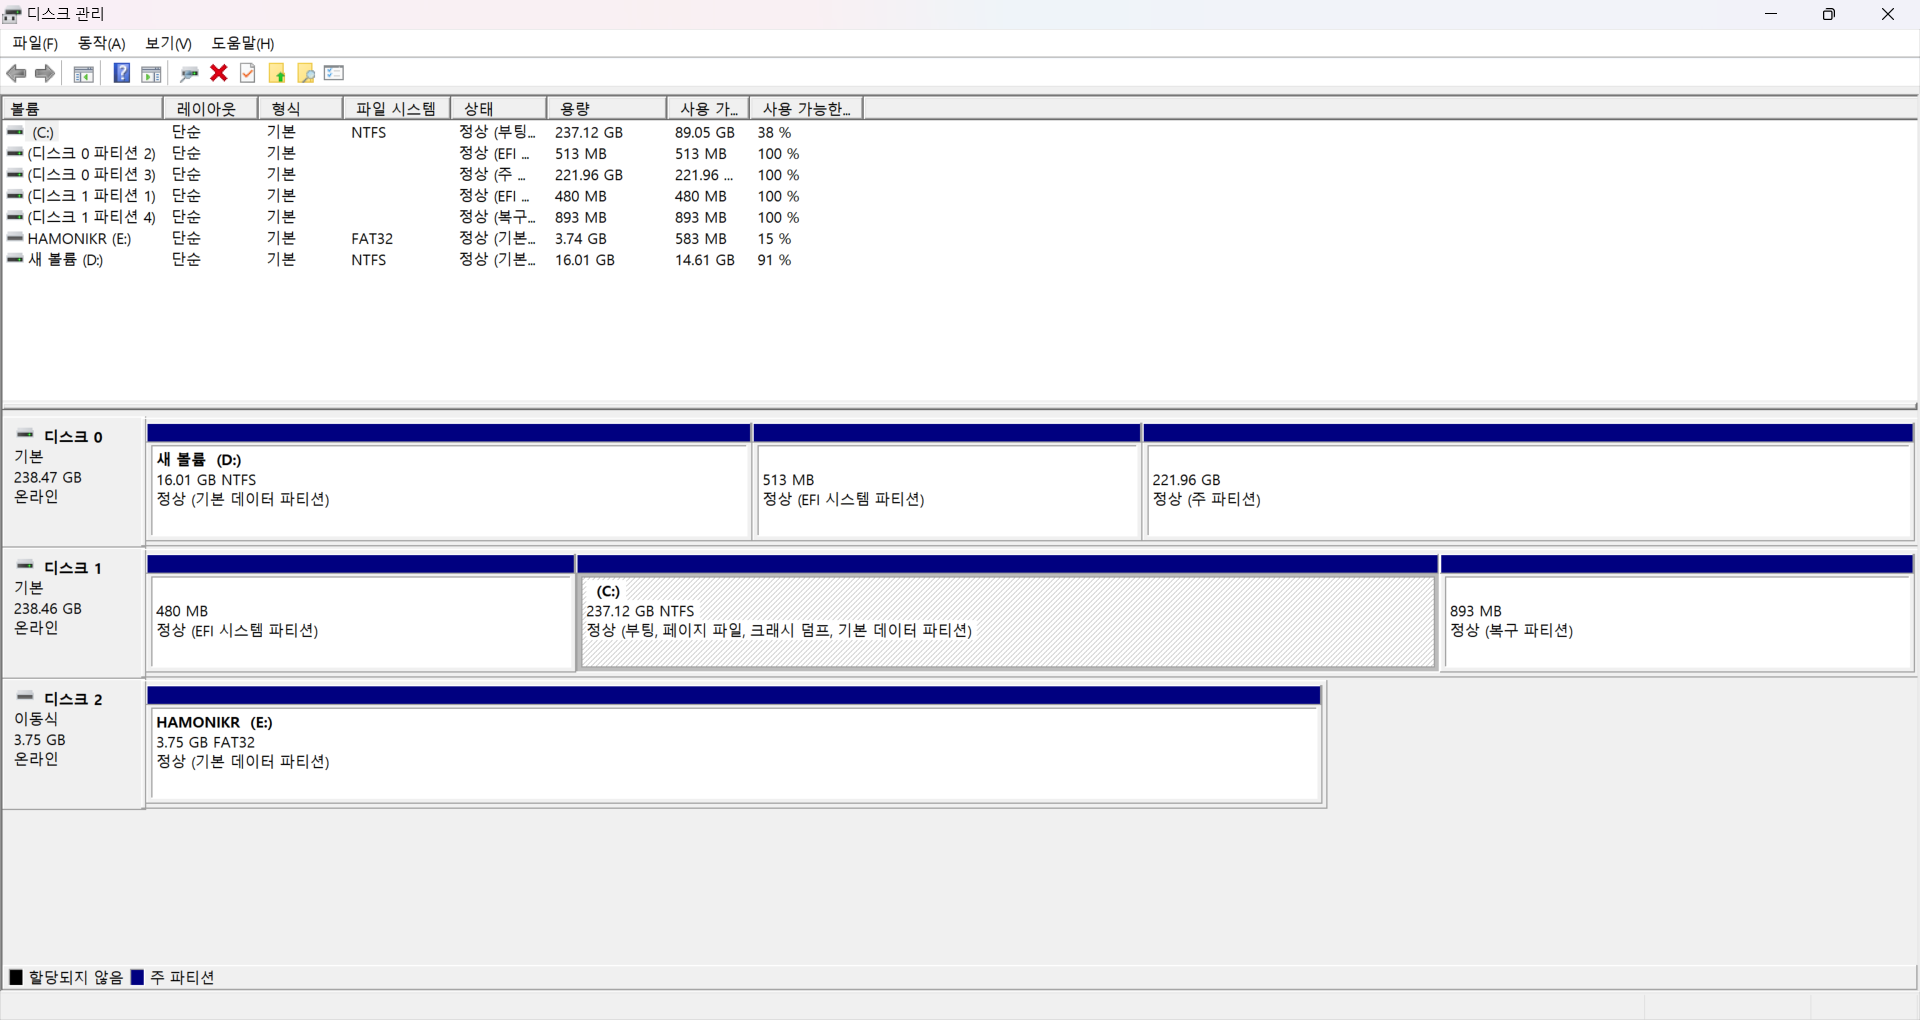Screen dimensions: 1920x1020
Task: Minimize the Disk Management window
Action: pyautogui.click(x=1771, y=14)
